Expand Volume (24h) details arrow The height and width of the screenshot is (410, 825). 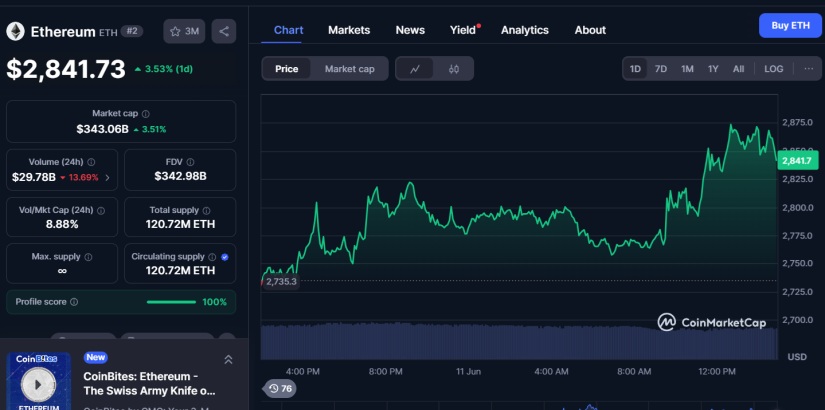[x=108, y=177]
